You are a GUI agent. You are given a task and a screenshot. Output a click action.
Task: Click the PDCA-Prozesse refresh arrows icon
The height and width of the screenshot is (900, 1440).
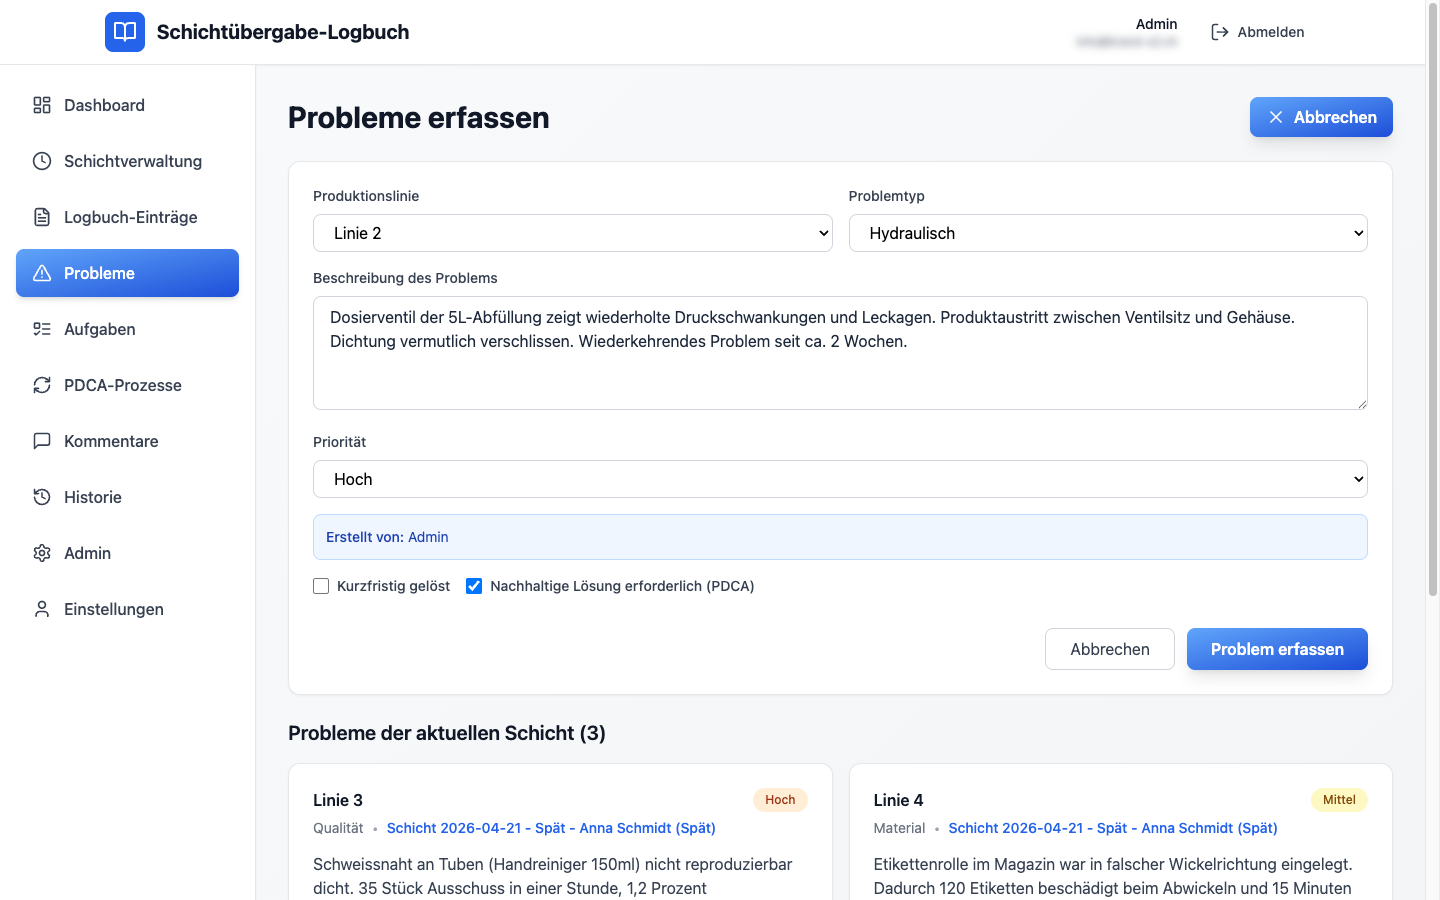click(x=42, y=385)
